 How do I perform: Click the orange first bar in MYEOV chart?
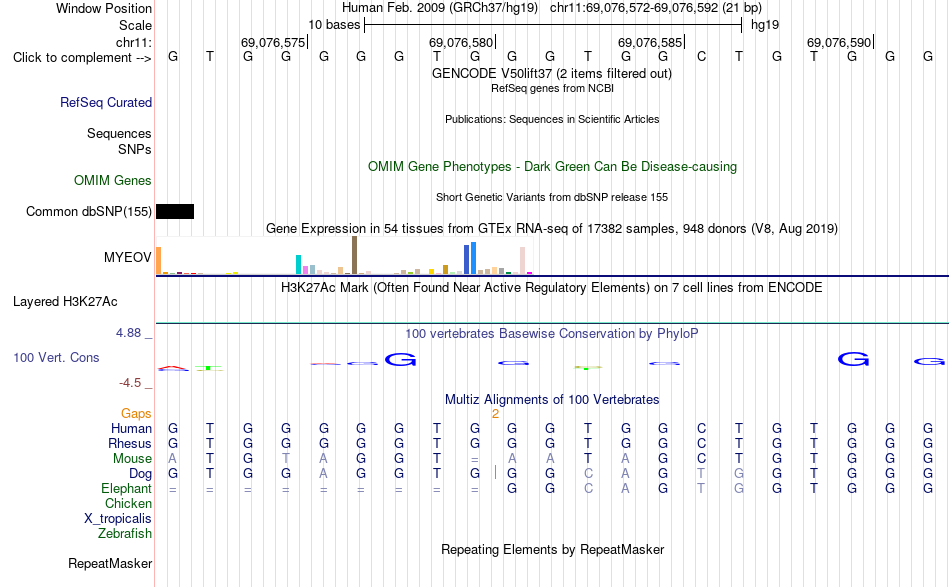coord(159,260)
